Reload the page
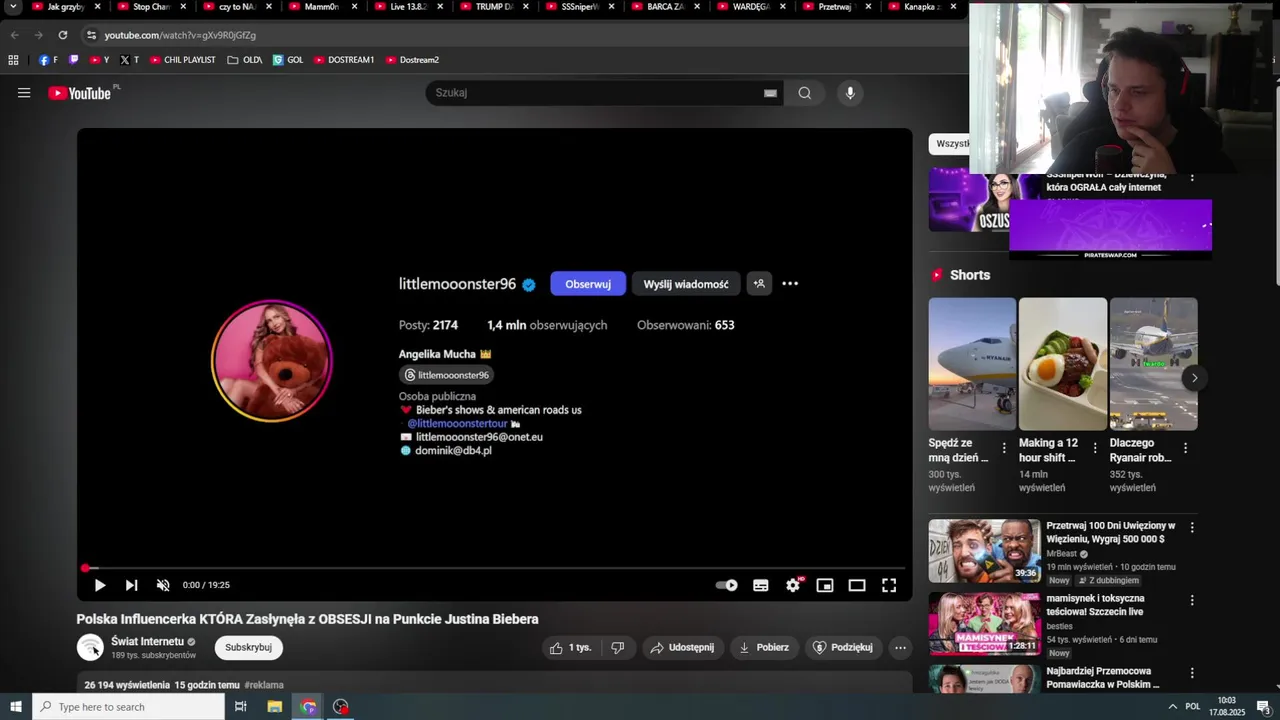Image resolution: width=1280 pixels, height=720 pixels. coord(63,35)
